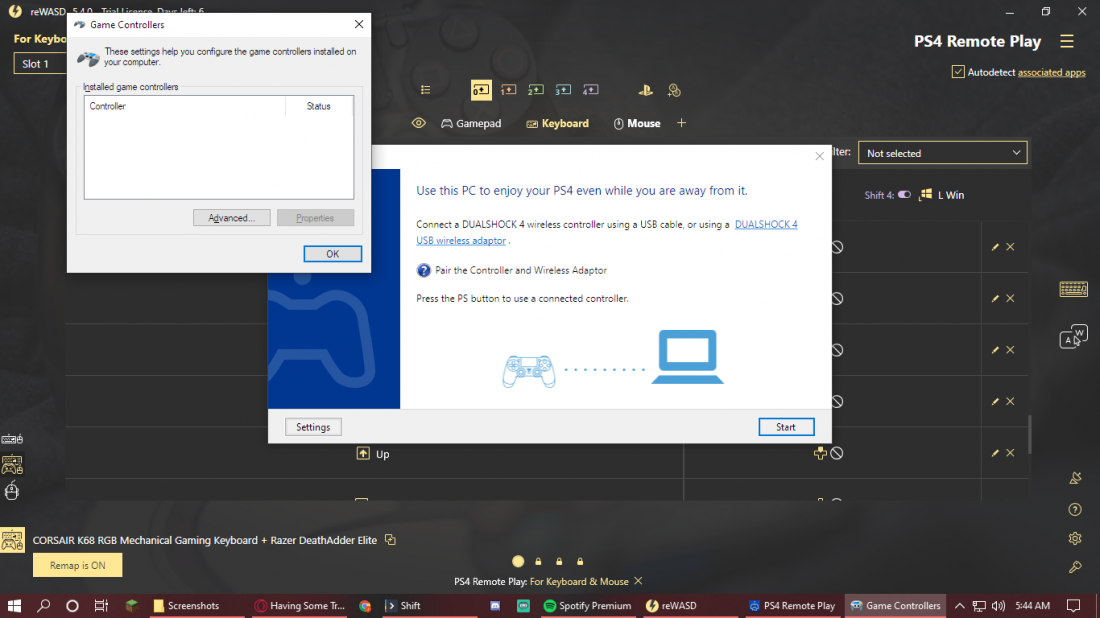The height and width of the screenshot is (618, 1100).
Task: Open reWASD preferences gear icon
Action: coord(1075,539)
